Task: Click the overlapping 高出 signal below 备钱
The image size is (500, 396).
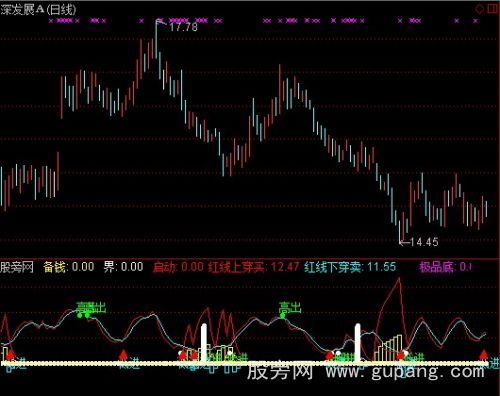Action: point(91,307)
